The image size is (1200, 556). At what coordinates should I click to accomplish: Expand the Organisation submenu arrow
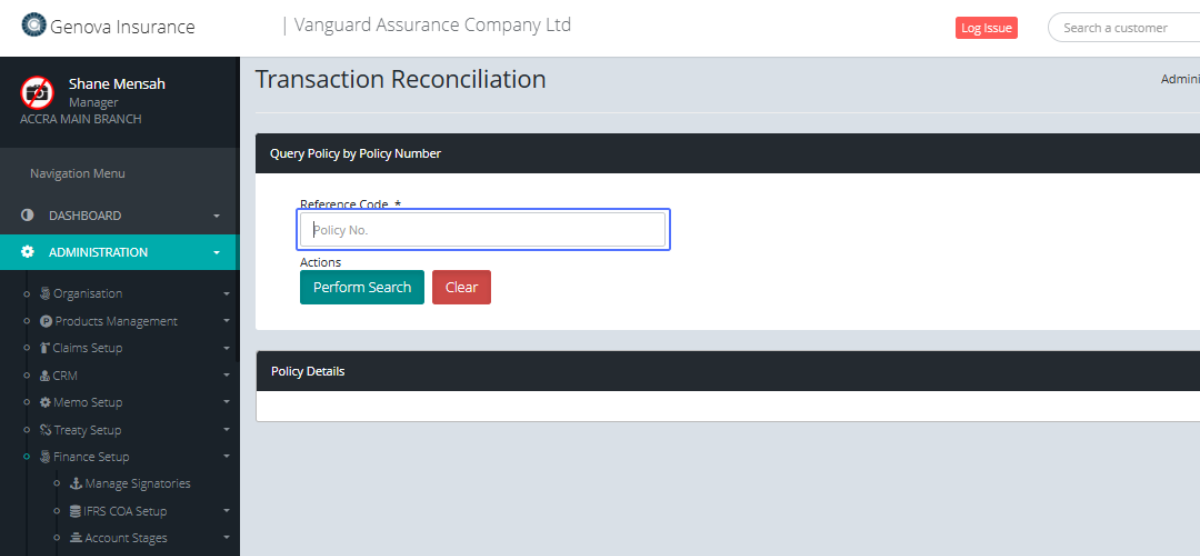[226, 294]
